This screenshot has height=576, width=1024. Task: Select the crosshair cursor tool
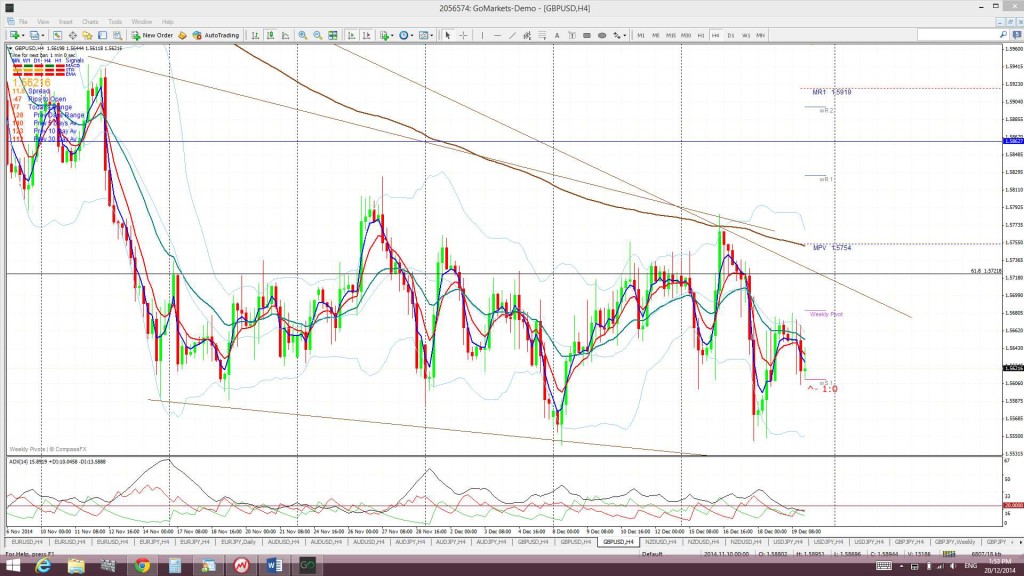coord(463,35)
